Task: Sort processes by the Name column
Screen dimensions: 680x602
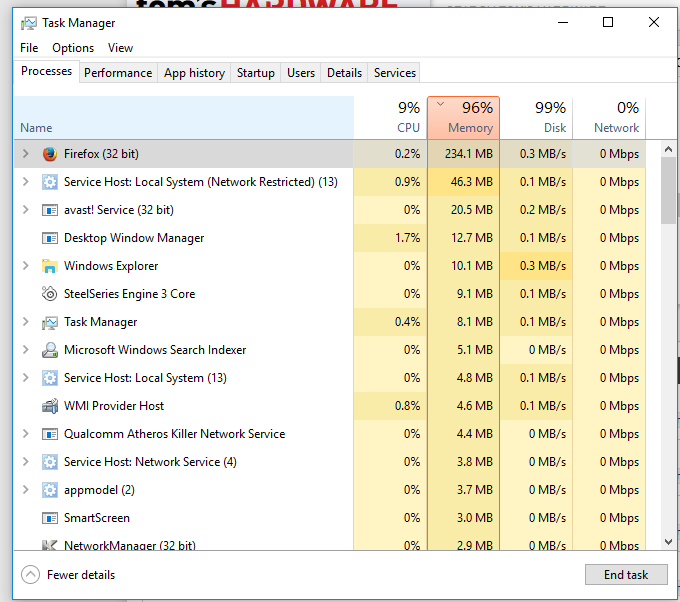Action: click(x=184, y=118)
